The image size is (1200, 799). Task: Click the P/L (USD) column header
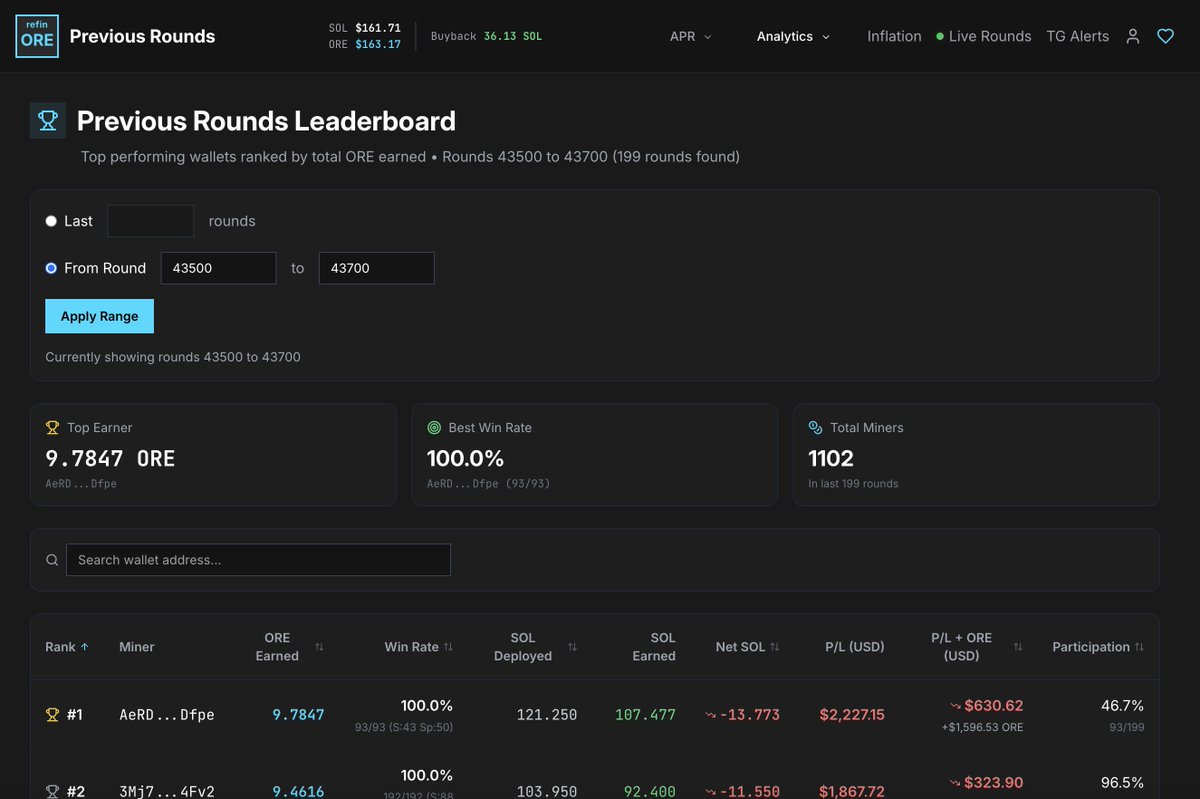pos(855,647)
